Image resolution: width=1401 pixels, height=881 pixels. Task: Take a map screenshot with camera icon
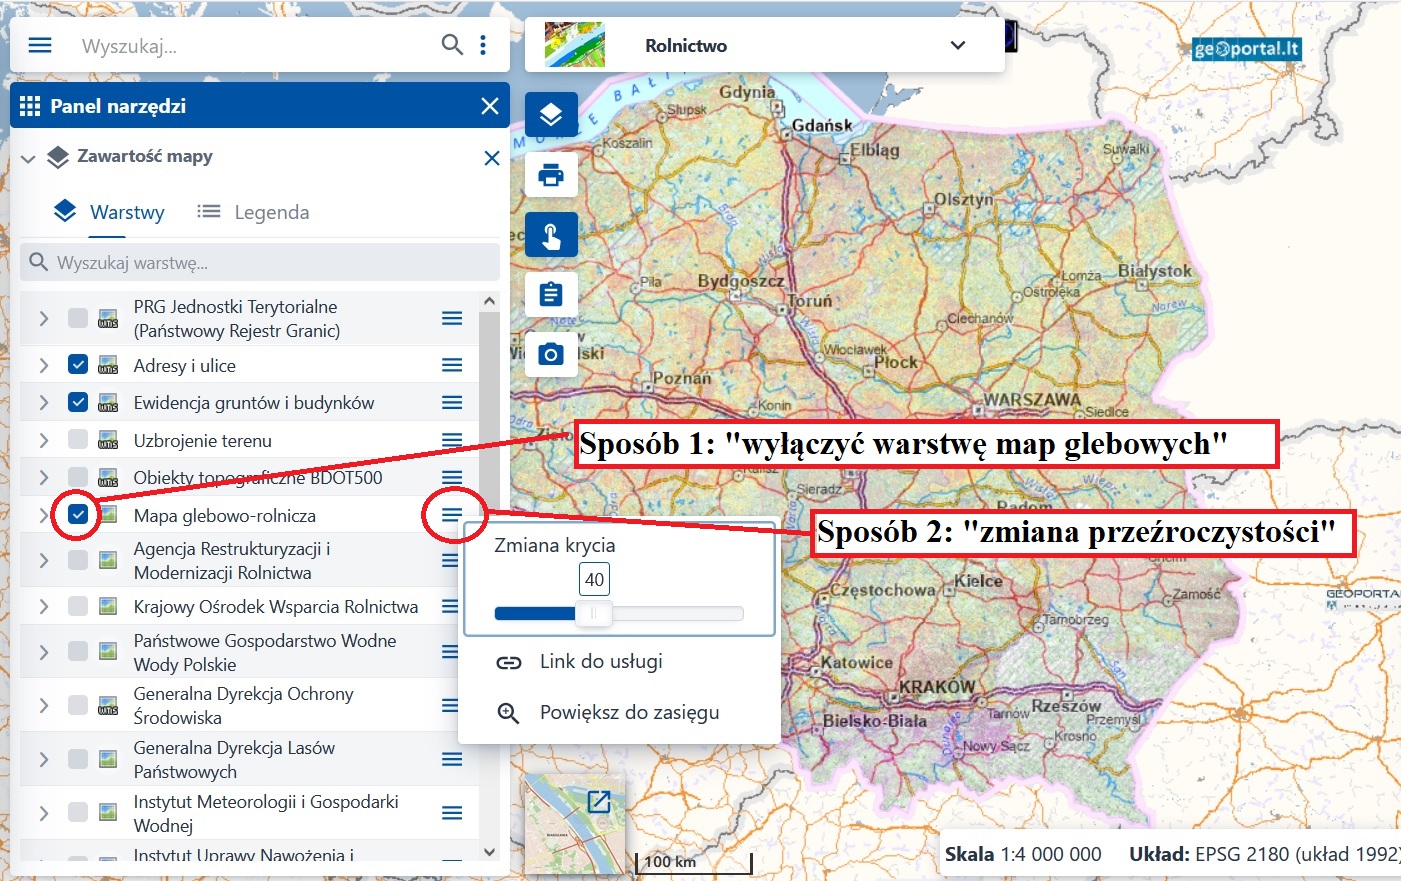pyautogui.click(x=551, y=355)
